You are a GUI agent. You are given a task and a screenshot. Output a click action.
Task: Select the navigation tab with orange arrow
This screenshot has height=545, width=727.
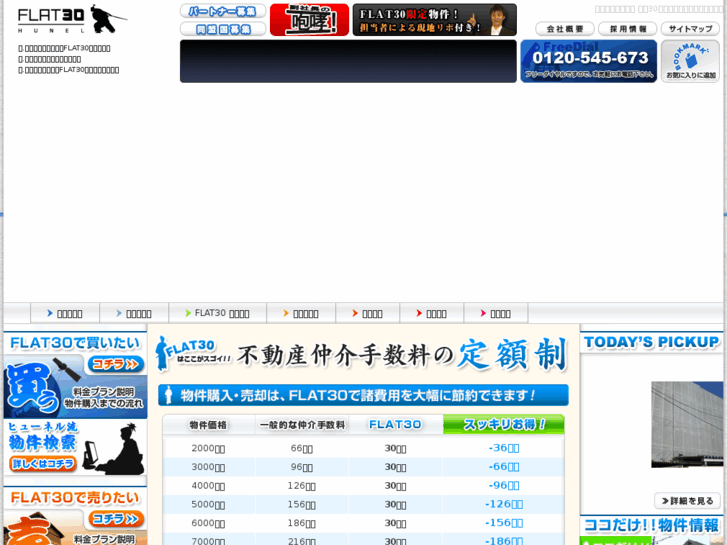coord(301,314)
